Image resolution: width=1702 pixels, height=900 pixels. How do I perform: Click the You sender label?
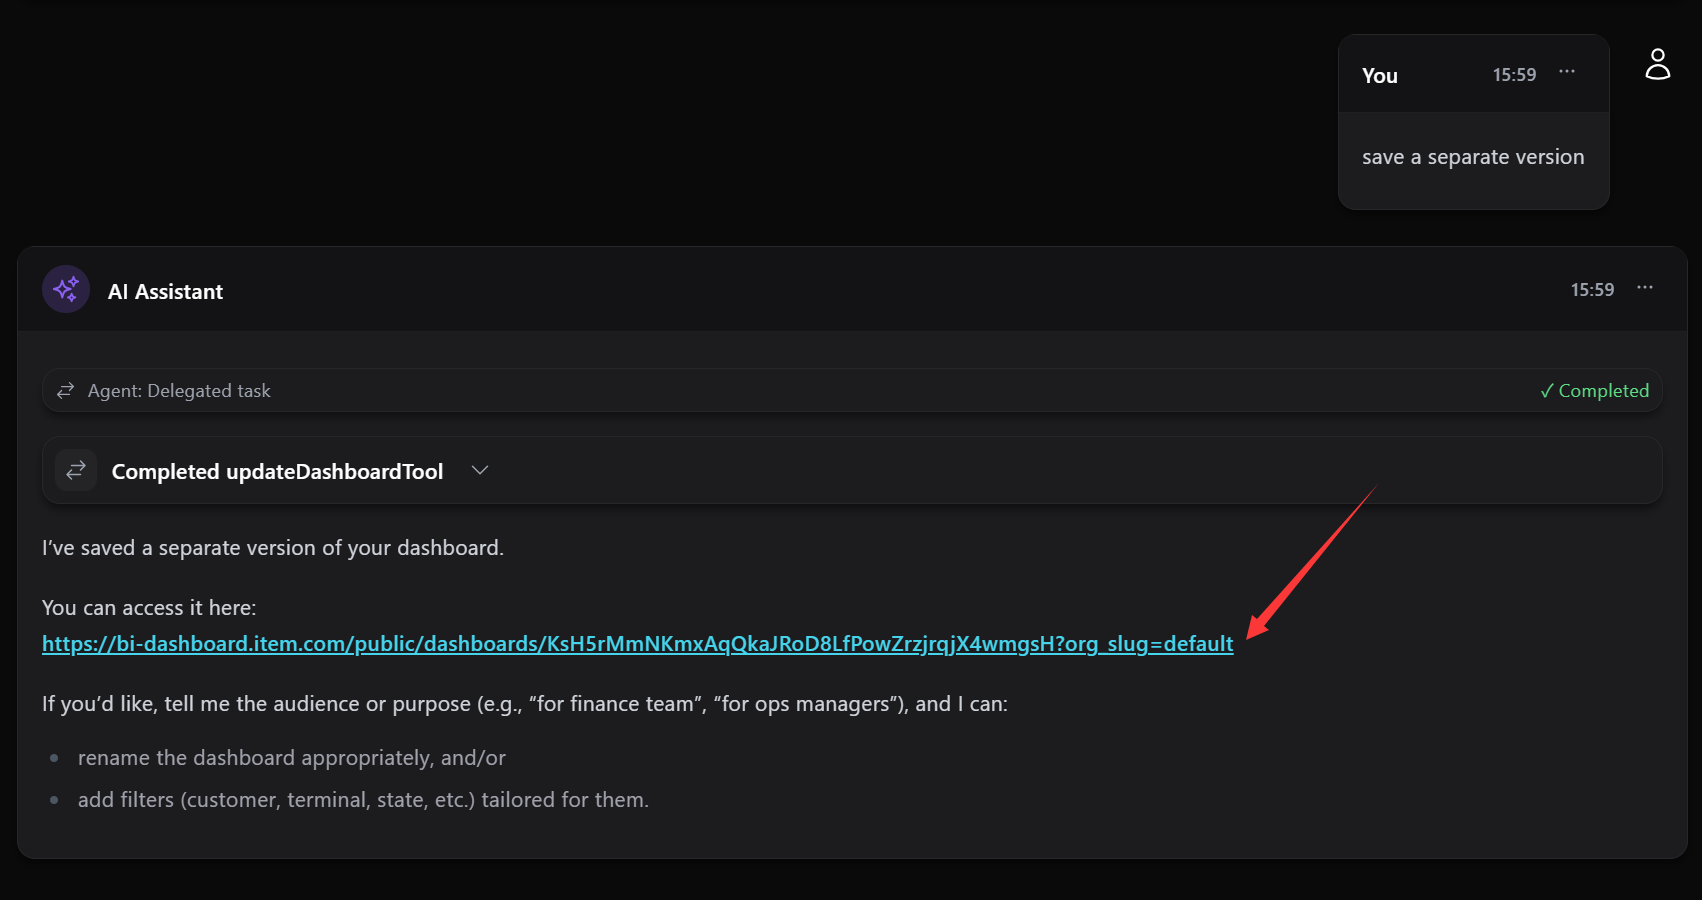click(x=1379, y=75)
